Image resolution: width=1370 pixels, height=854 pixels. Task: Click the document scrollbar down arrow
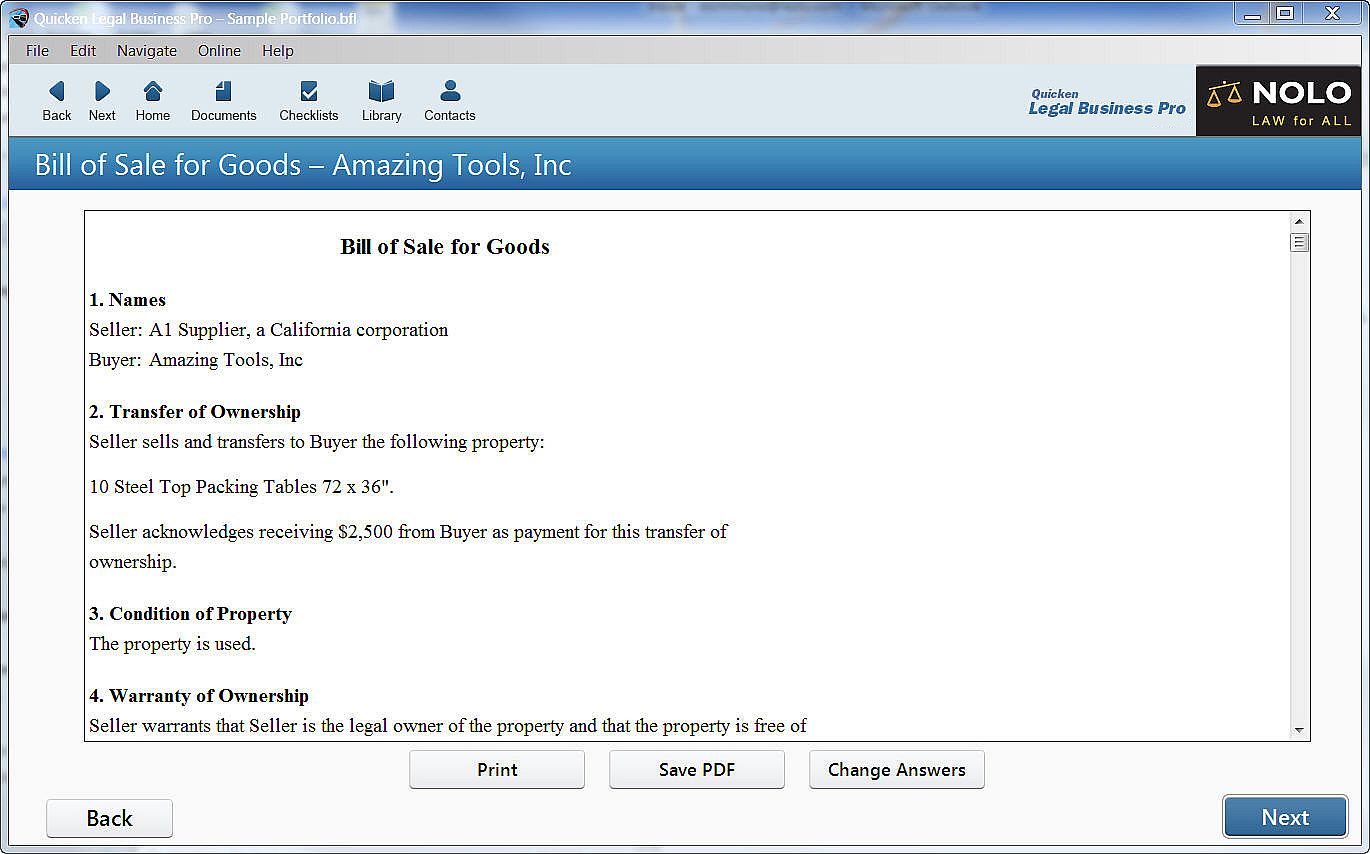pyautogui.click(x=1299, y=731)
